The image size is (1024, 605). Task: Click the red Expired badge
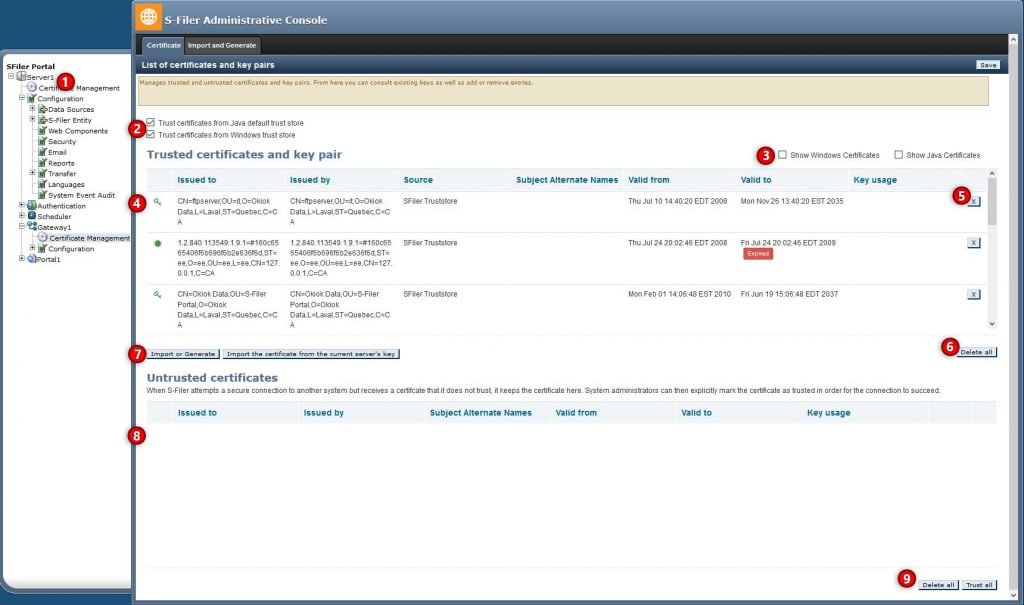click(758, 253)
